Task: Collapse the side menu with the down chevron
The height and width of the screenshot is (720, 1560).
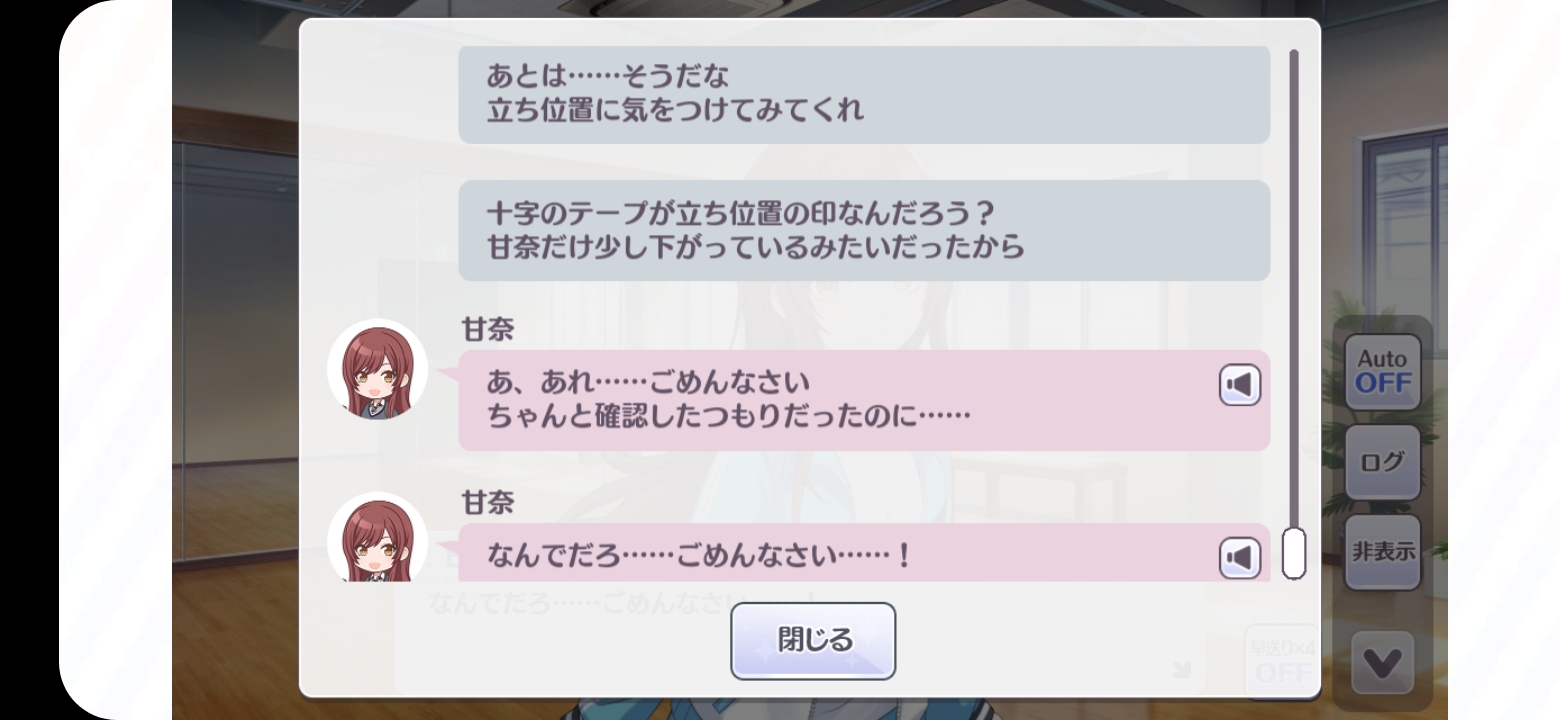Action: [x=1383, y=662]
